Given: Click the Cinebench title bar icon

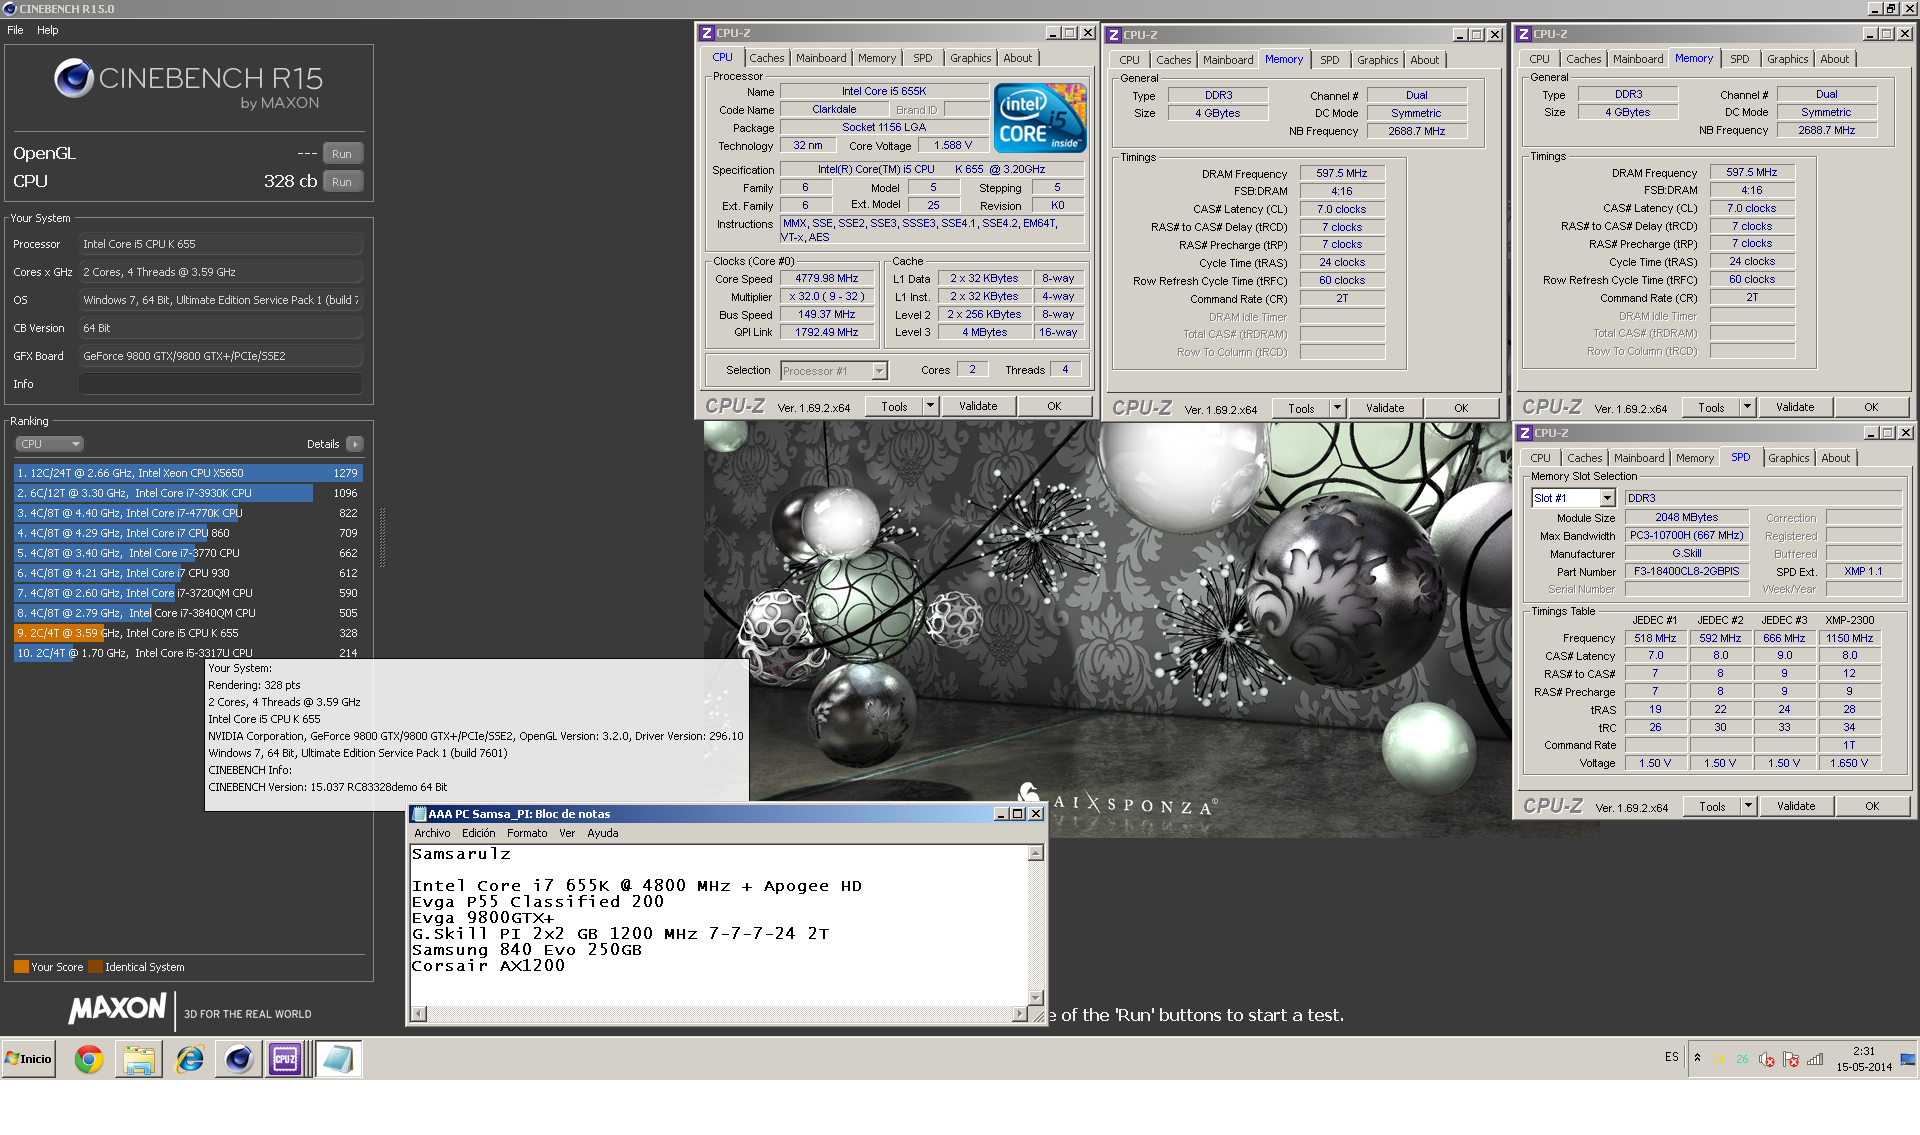Looking at the screenshot, I should (10, 8).
